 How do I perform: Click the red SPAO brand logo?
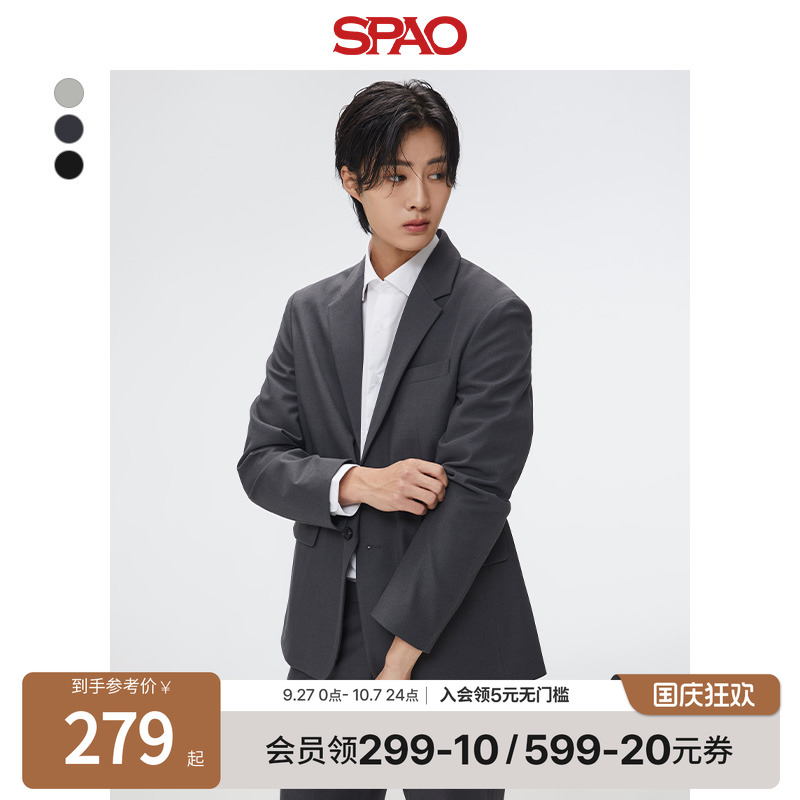tap(400, 35)
